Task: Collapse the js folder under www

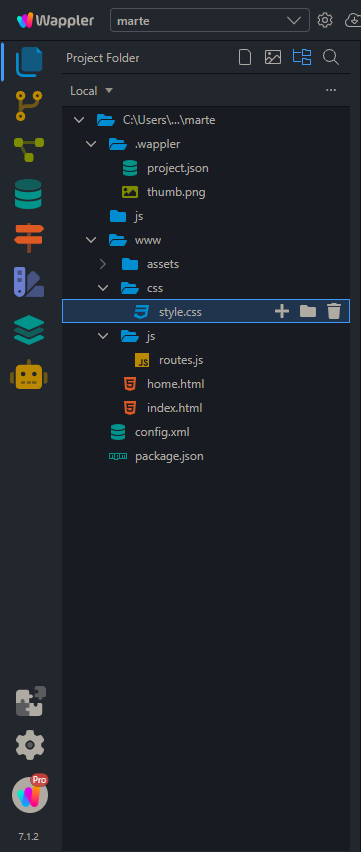Action: [x=103, y=336]
